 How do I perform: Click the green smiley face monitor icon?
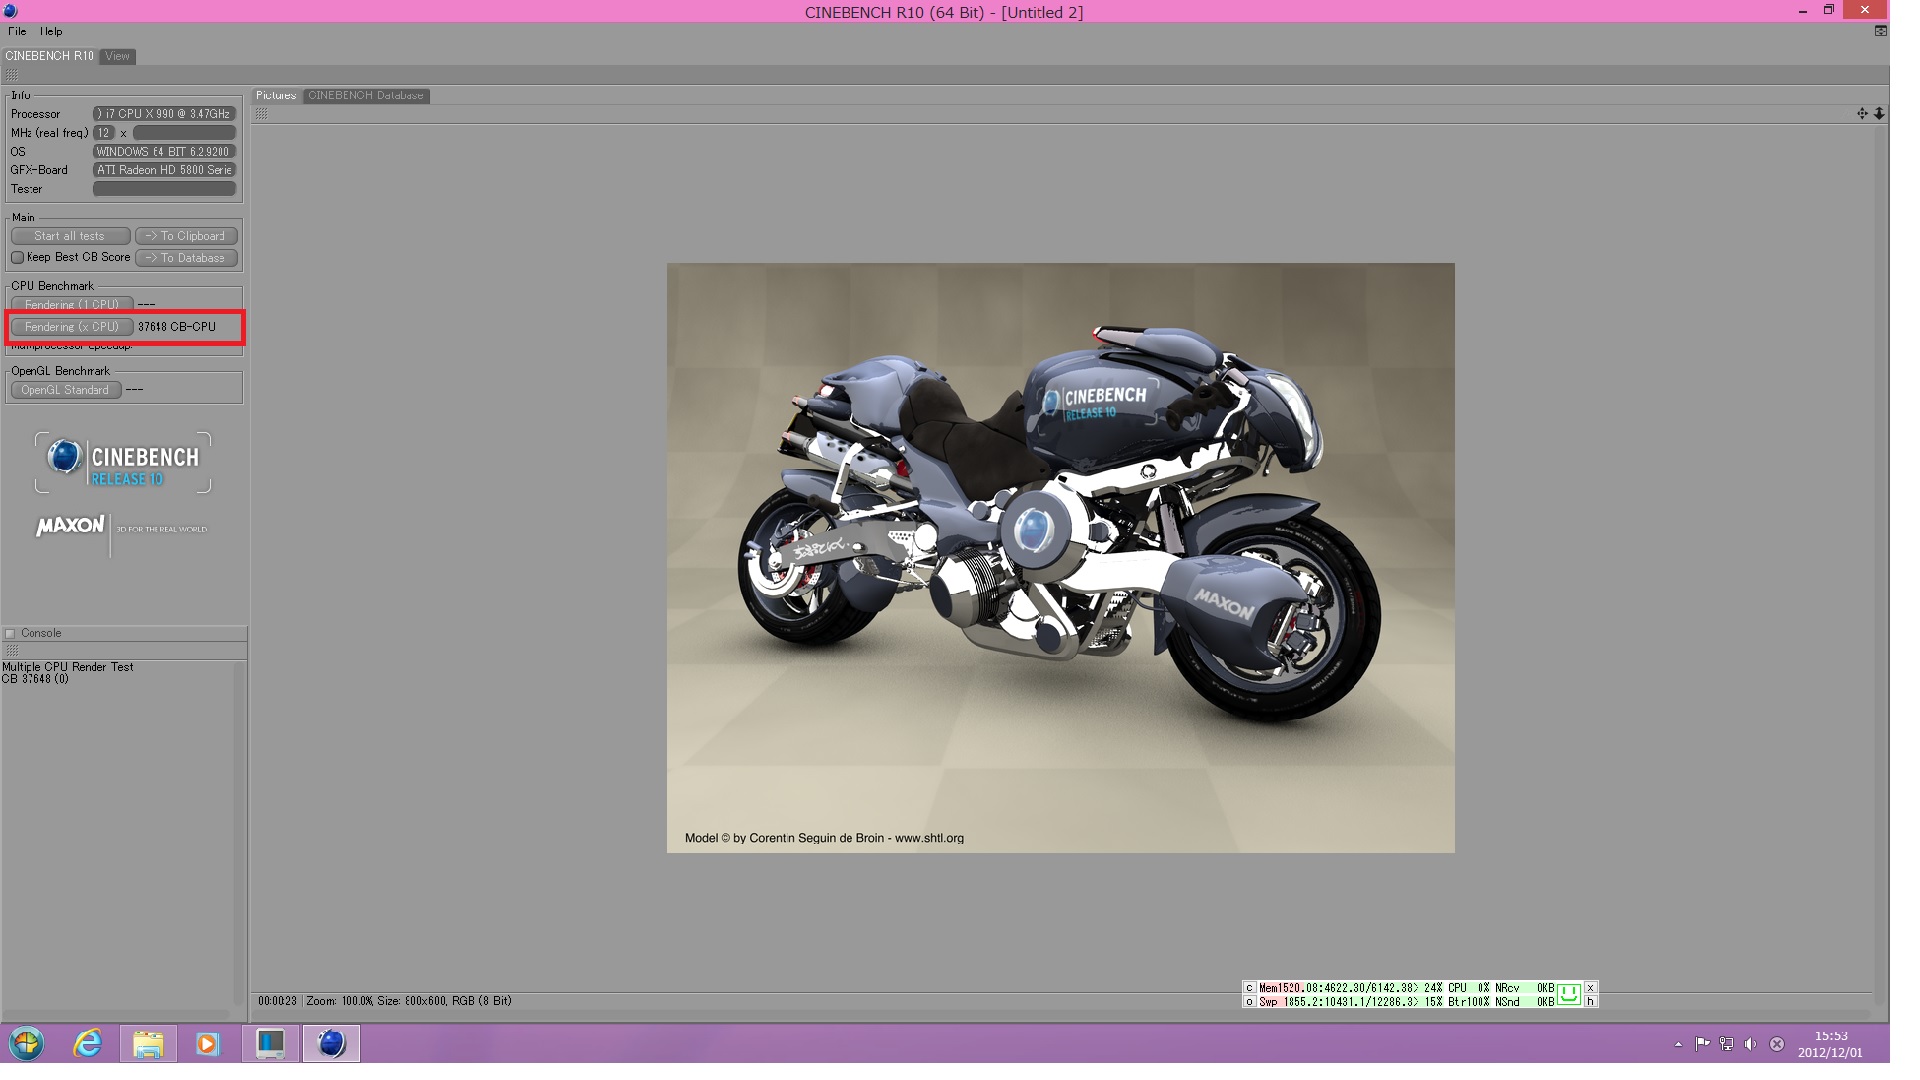(1568, 994)
